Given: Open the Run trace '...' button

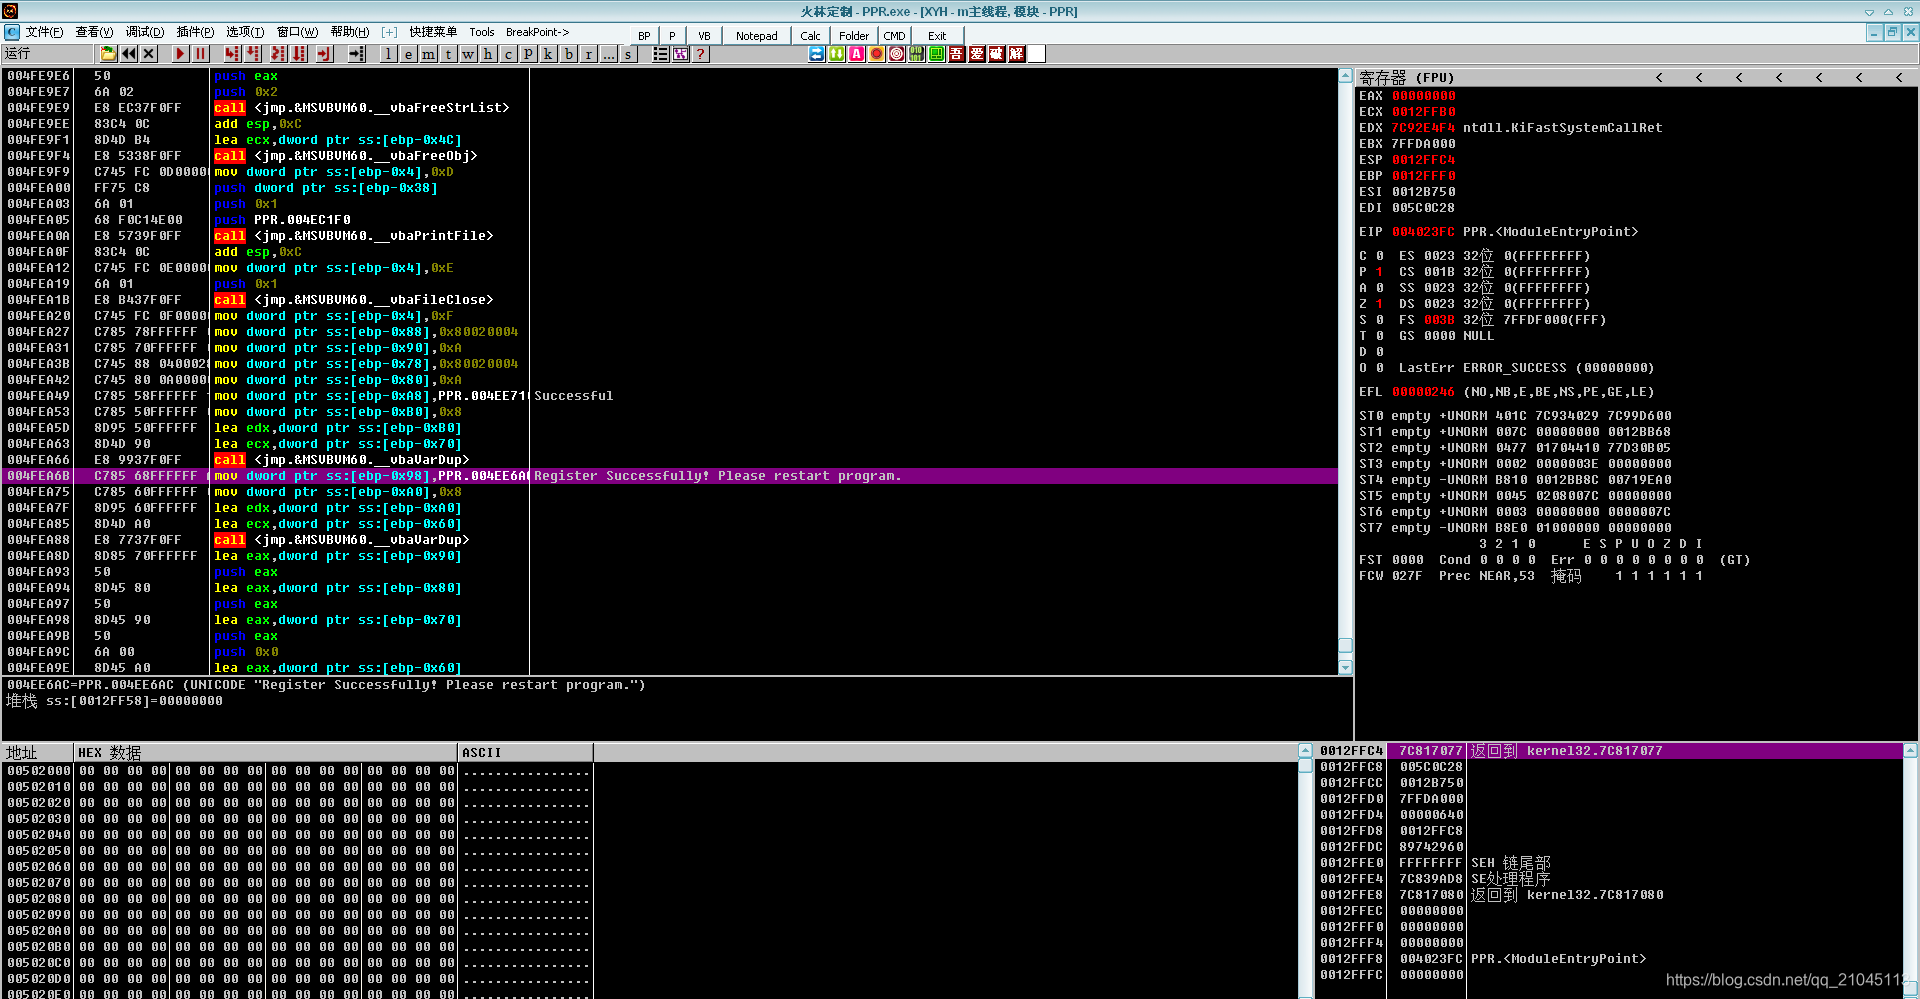Looking at the screenshot, I should point(608,54).
